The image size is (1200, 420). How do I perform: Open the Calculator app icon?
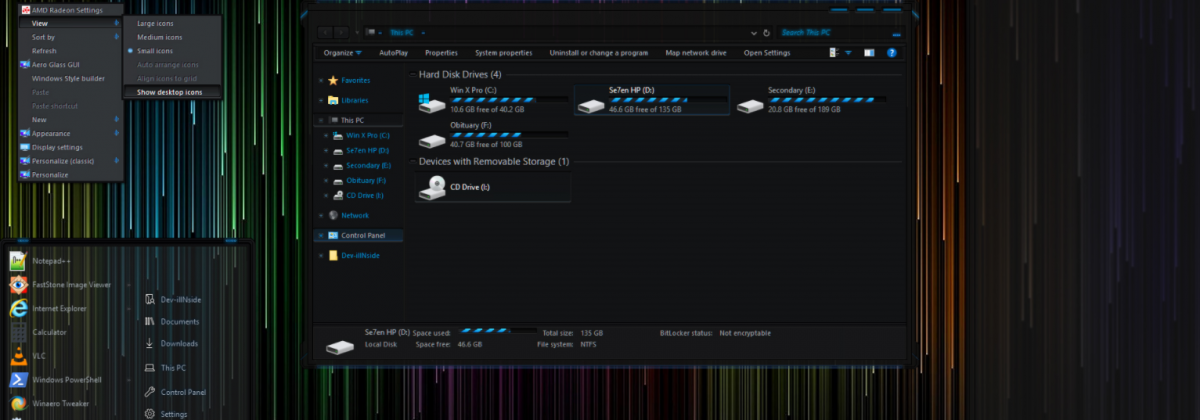(x=17, y=332)
